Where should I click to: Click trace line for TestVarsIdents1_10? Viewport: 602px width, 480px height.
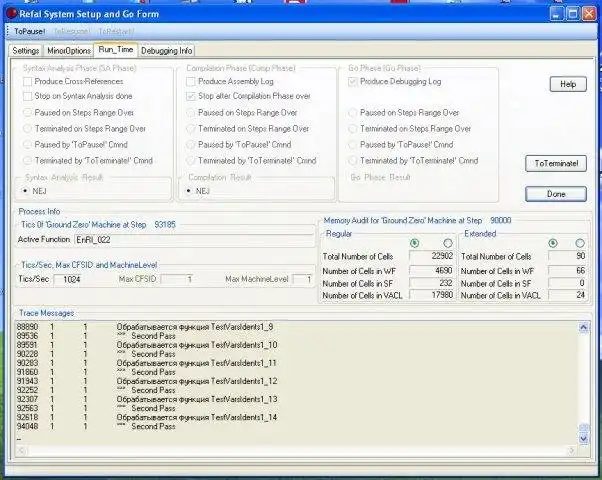(147, 345)
